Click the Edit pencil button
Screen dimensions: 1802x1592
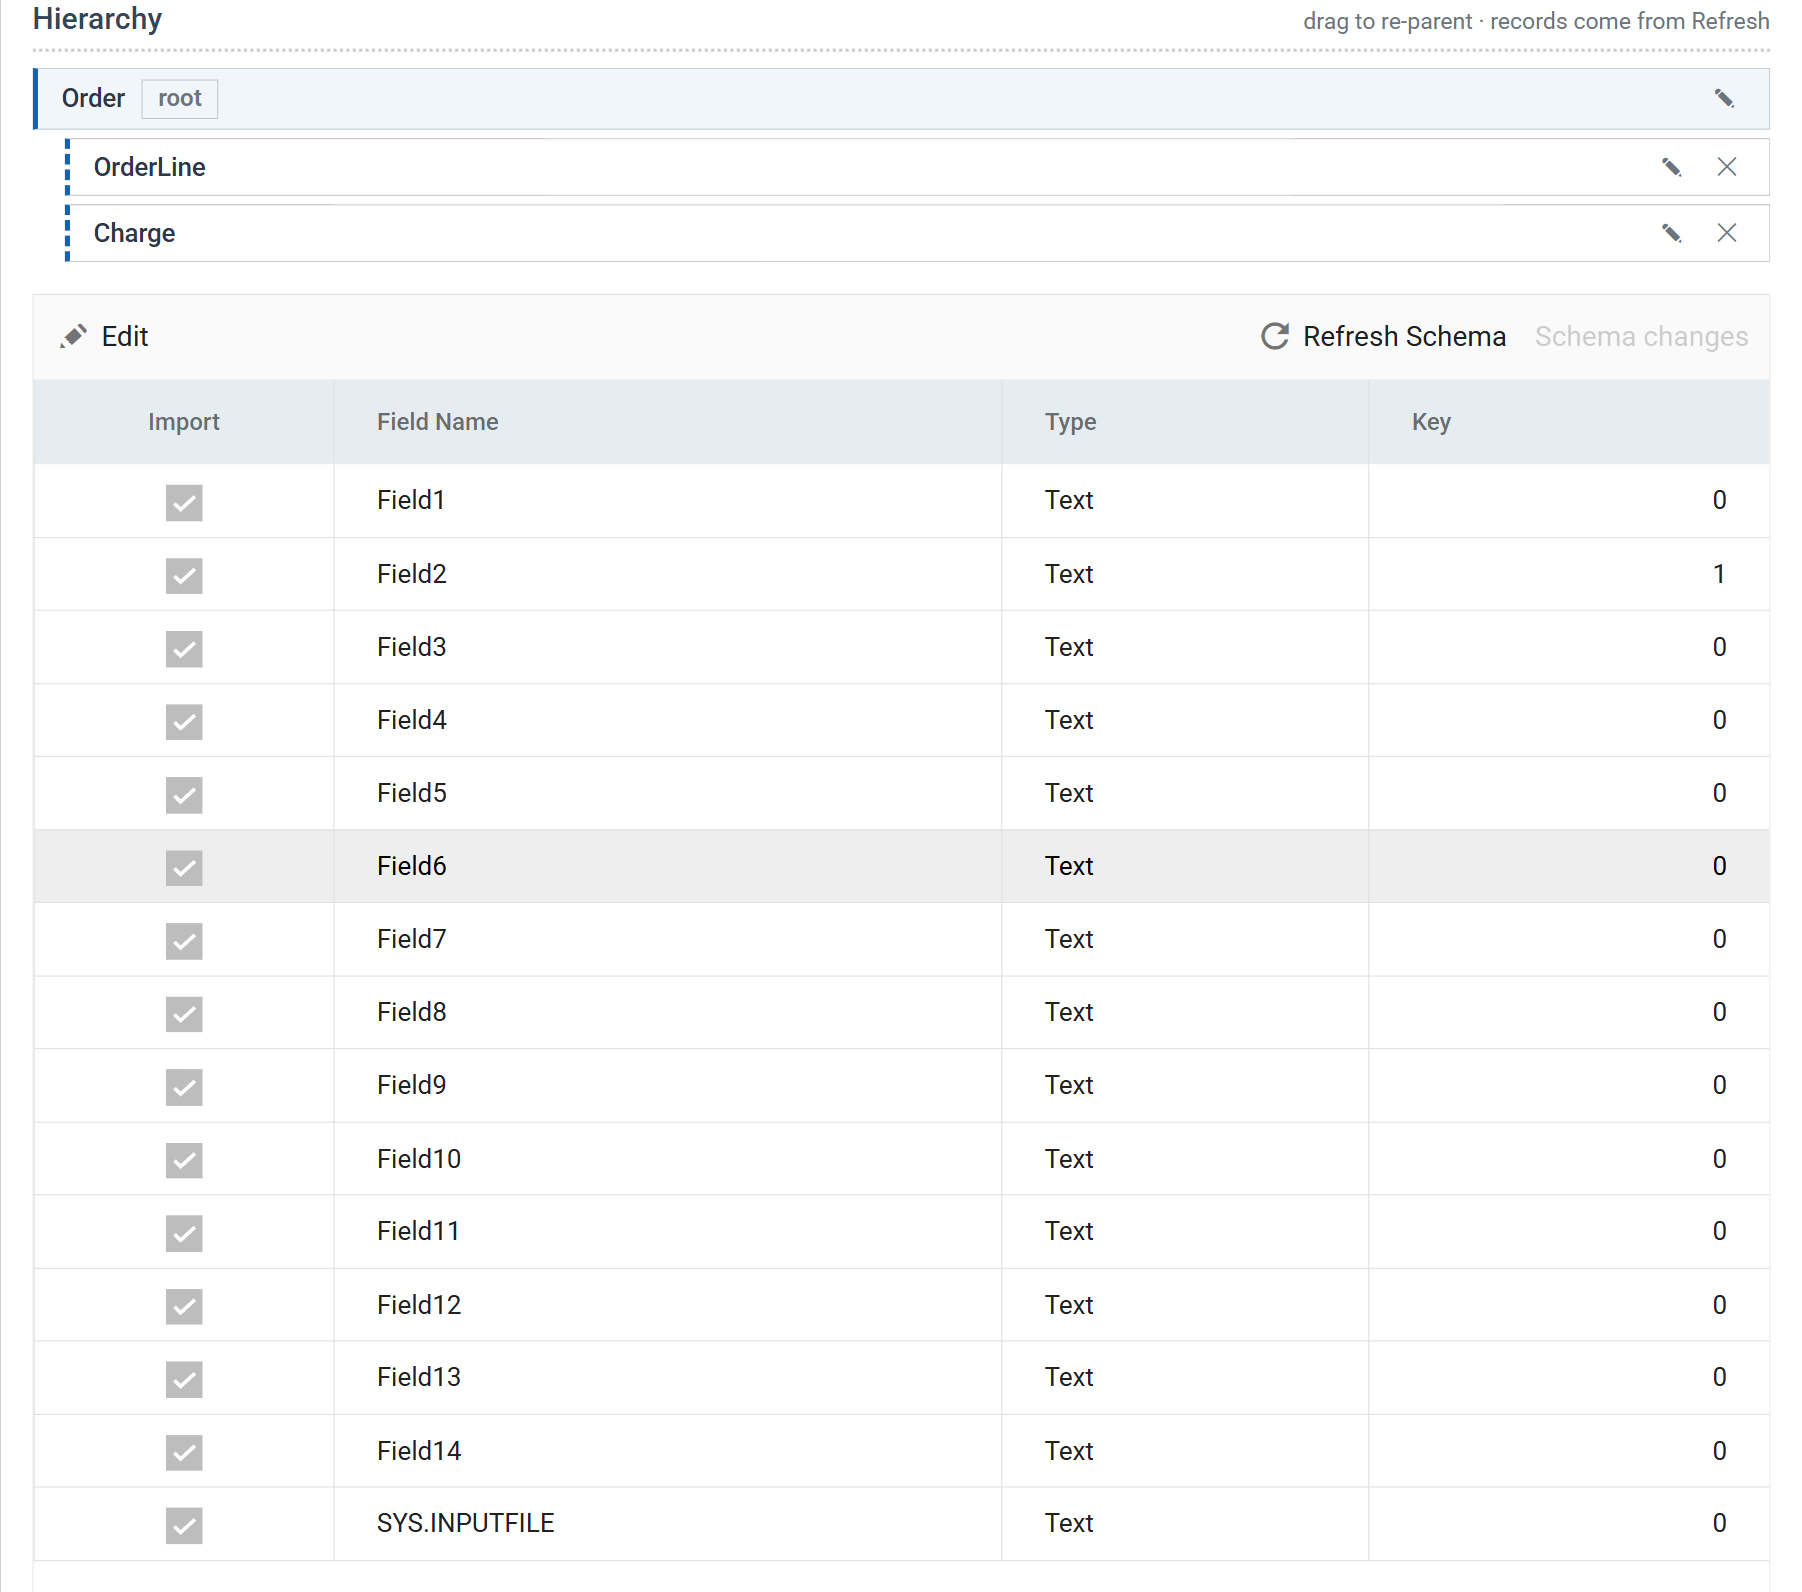[x=104, y=337]
